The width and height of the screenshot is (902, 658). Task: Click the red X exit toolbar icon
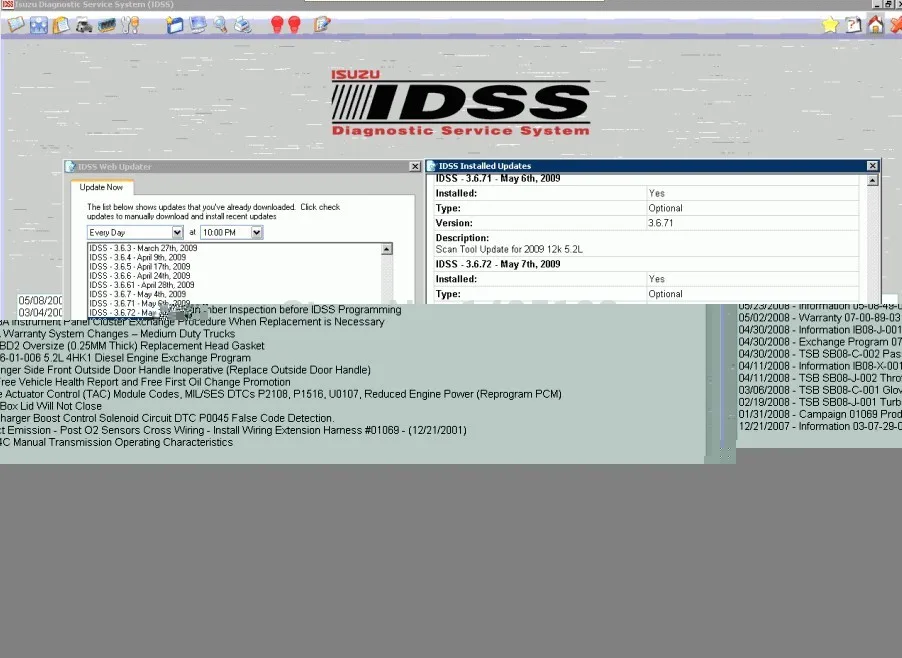pyautogui.click(x=896, y=25)
